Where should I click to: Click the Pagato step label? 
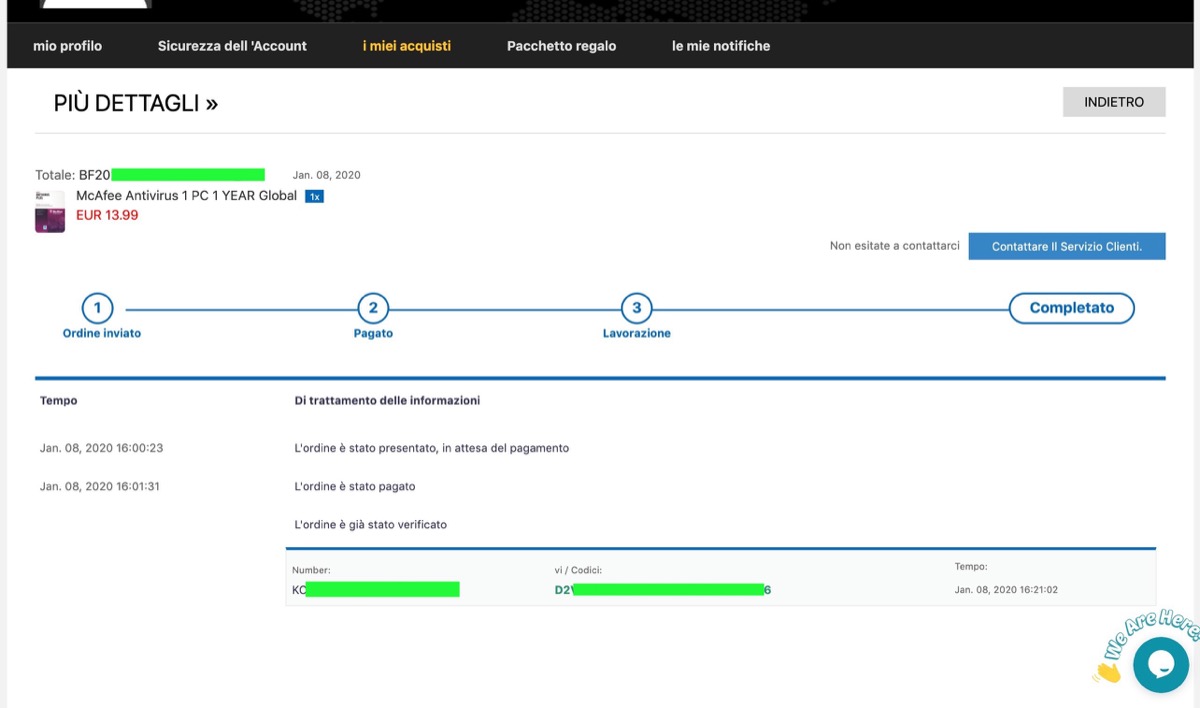click(373, 333)
